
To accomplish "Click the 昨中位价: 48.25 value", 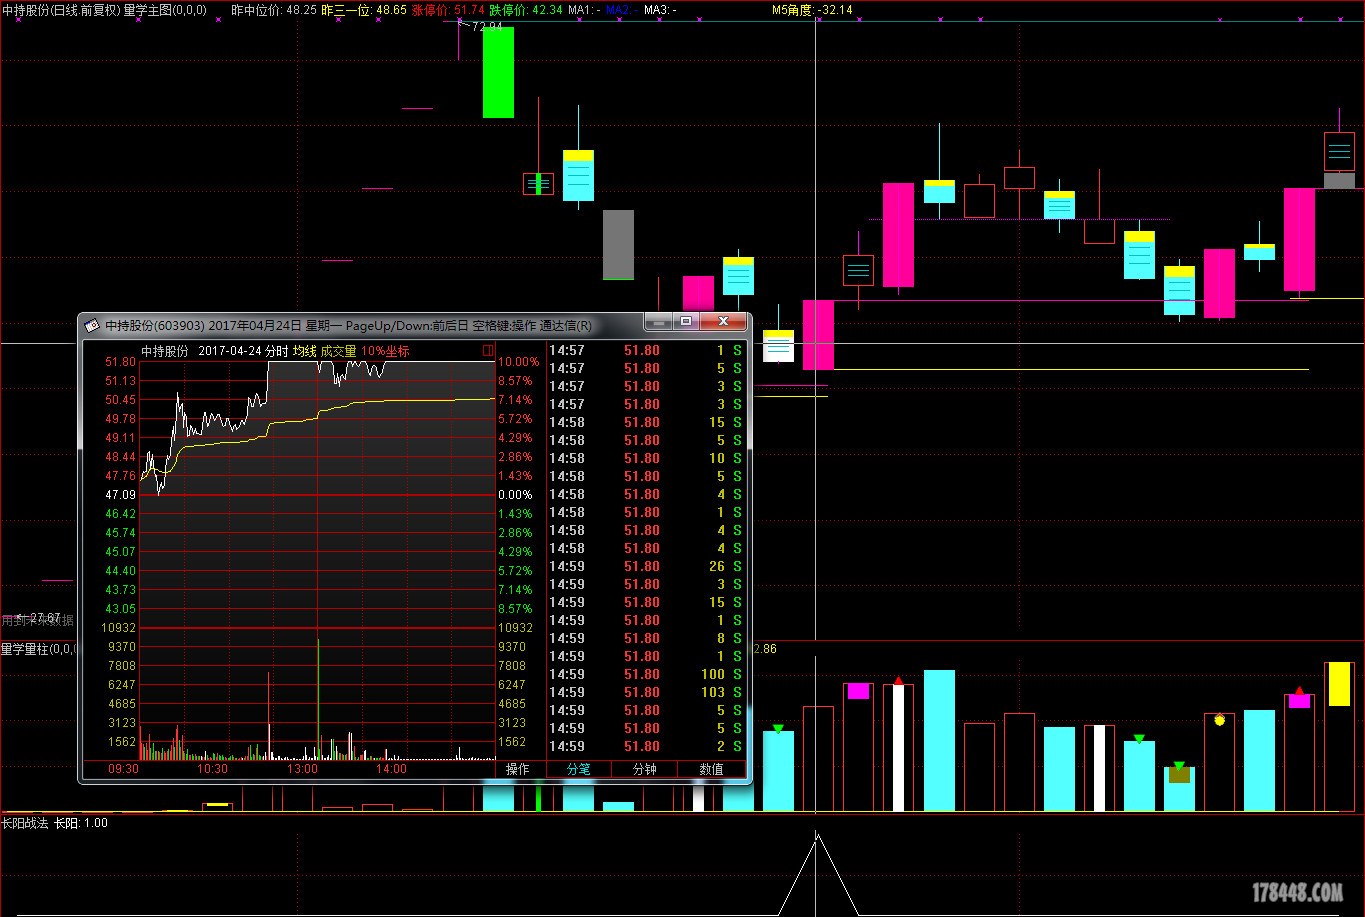I will click(x=273, y=10).
